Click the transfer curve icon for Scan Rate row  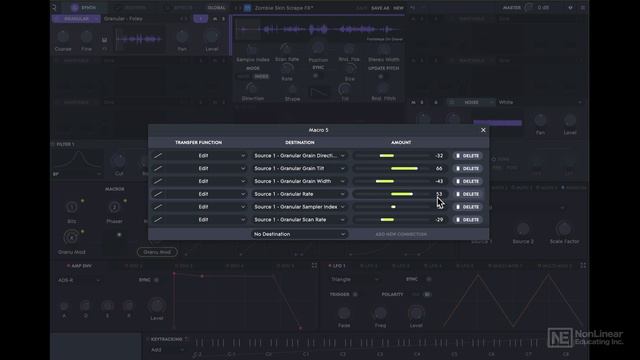coord(158,220)
